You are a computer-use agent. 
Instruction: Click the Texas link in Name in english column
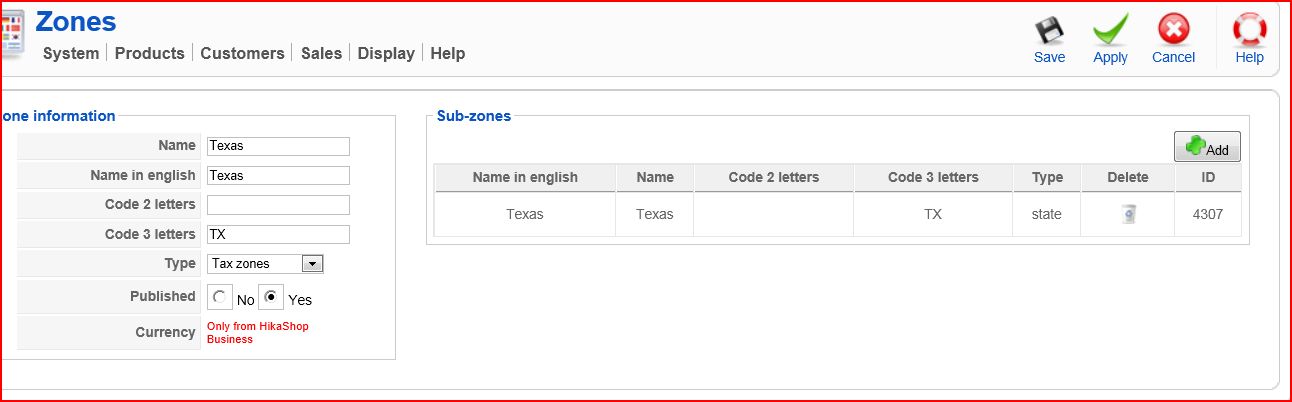[x=525, y=214]
